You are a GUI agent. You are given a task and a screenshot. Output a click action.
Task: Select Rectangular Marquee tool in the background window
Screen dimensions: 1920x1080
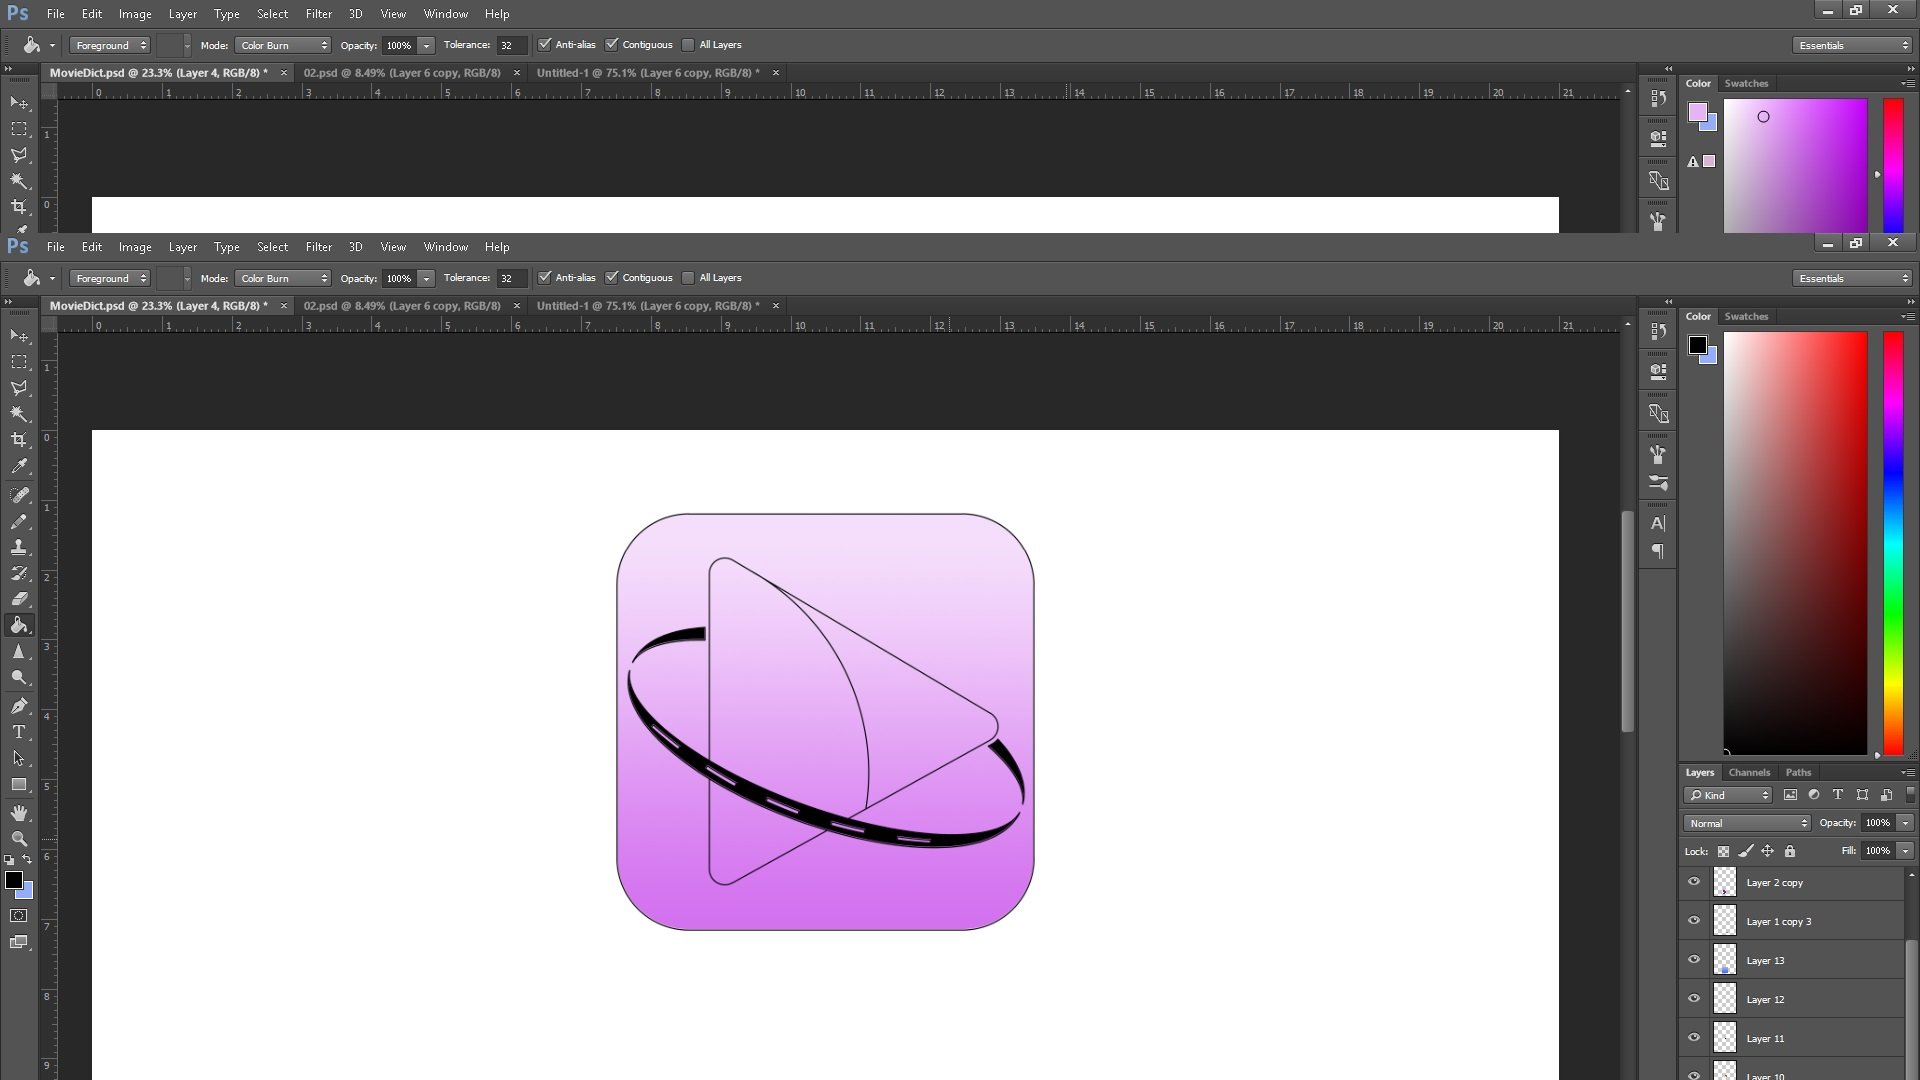pos(19,129)
